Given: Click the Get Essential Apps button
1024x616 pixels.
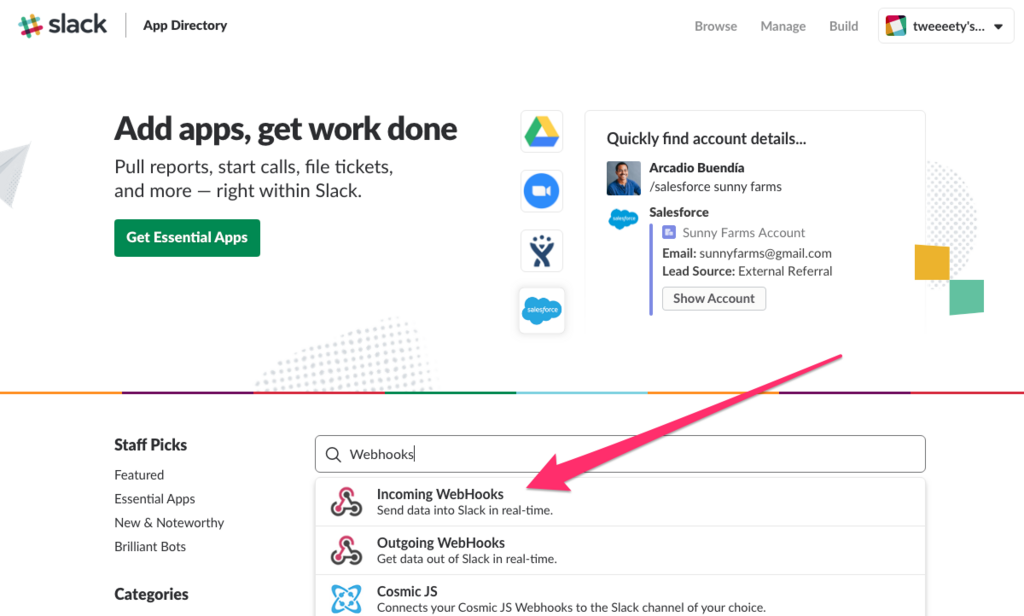Looking at the screenshot, I should [187, 238].
